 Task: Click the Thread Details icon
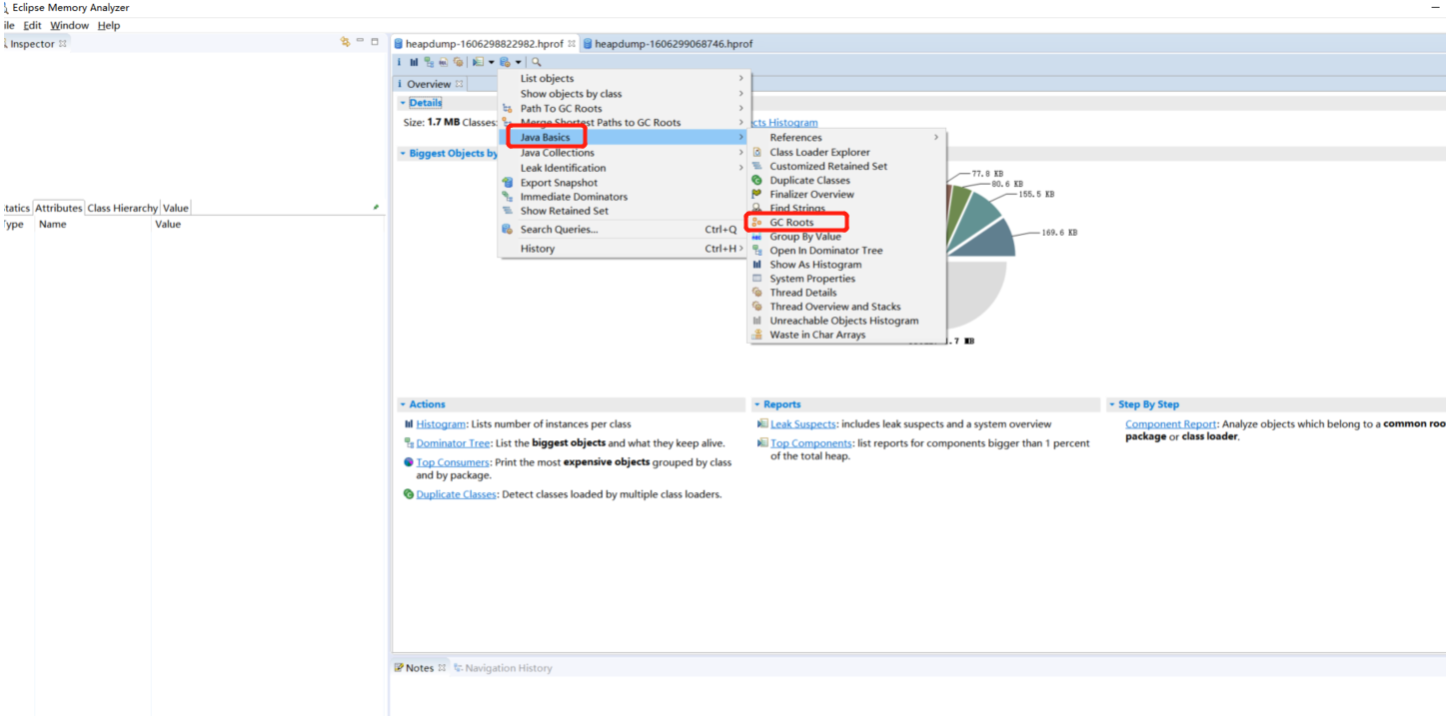[x=758, y=292]
